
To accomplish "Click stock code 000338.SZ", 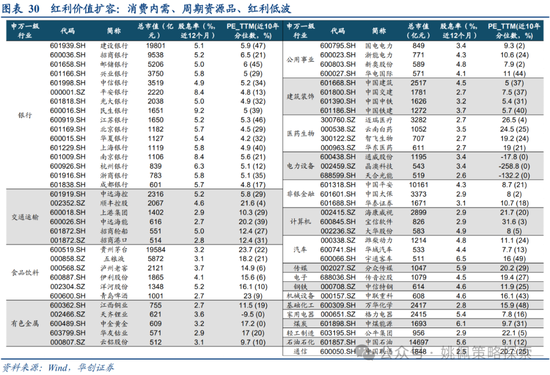I will pos(338,240).
